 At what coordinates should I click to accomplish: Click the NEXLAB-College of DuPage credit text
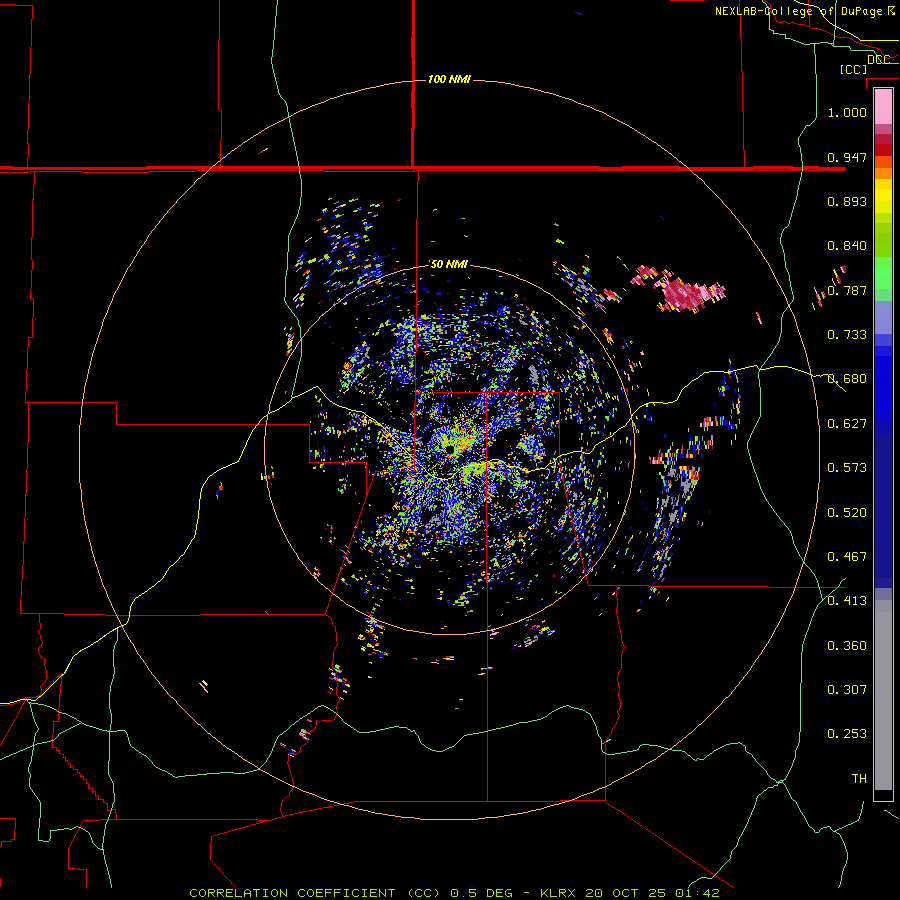pyautogui.click(x=805, y=11)
